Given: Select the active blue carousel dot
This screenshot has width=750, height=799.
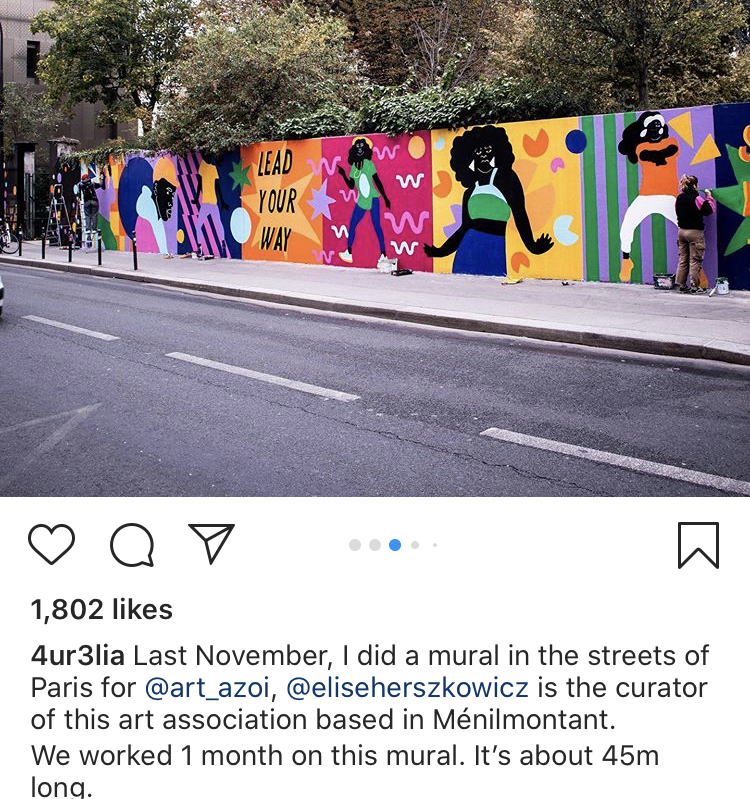Looking at the screenshot, I should (395, 545).
